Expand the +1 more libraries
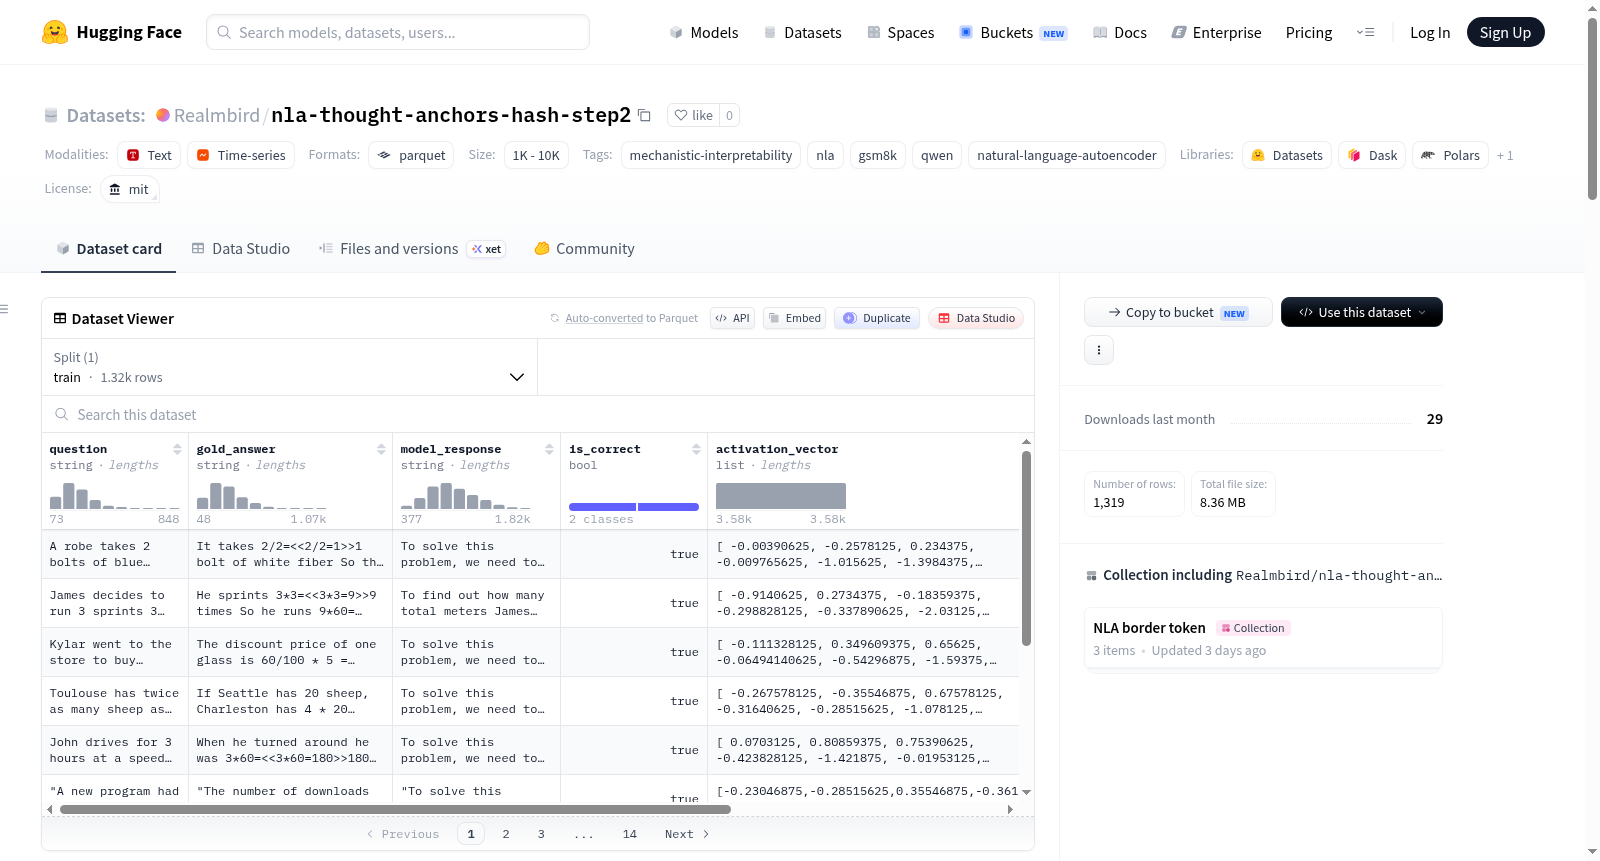This screenshot has width=1600, height=861. (1505, 155)
